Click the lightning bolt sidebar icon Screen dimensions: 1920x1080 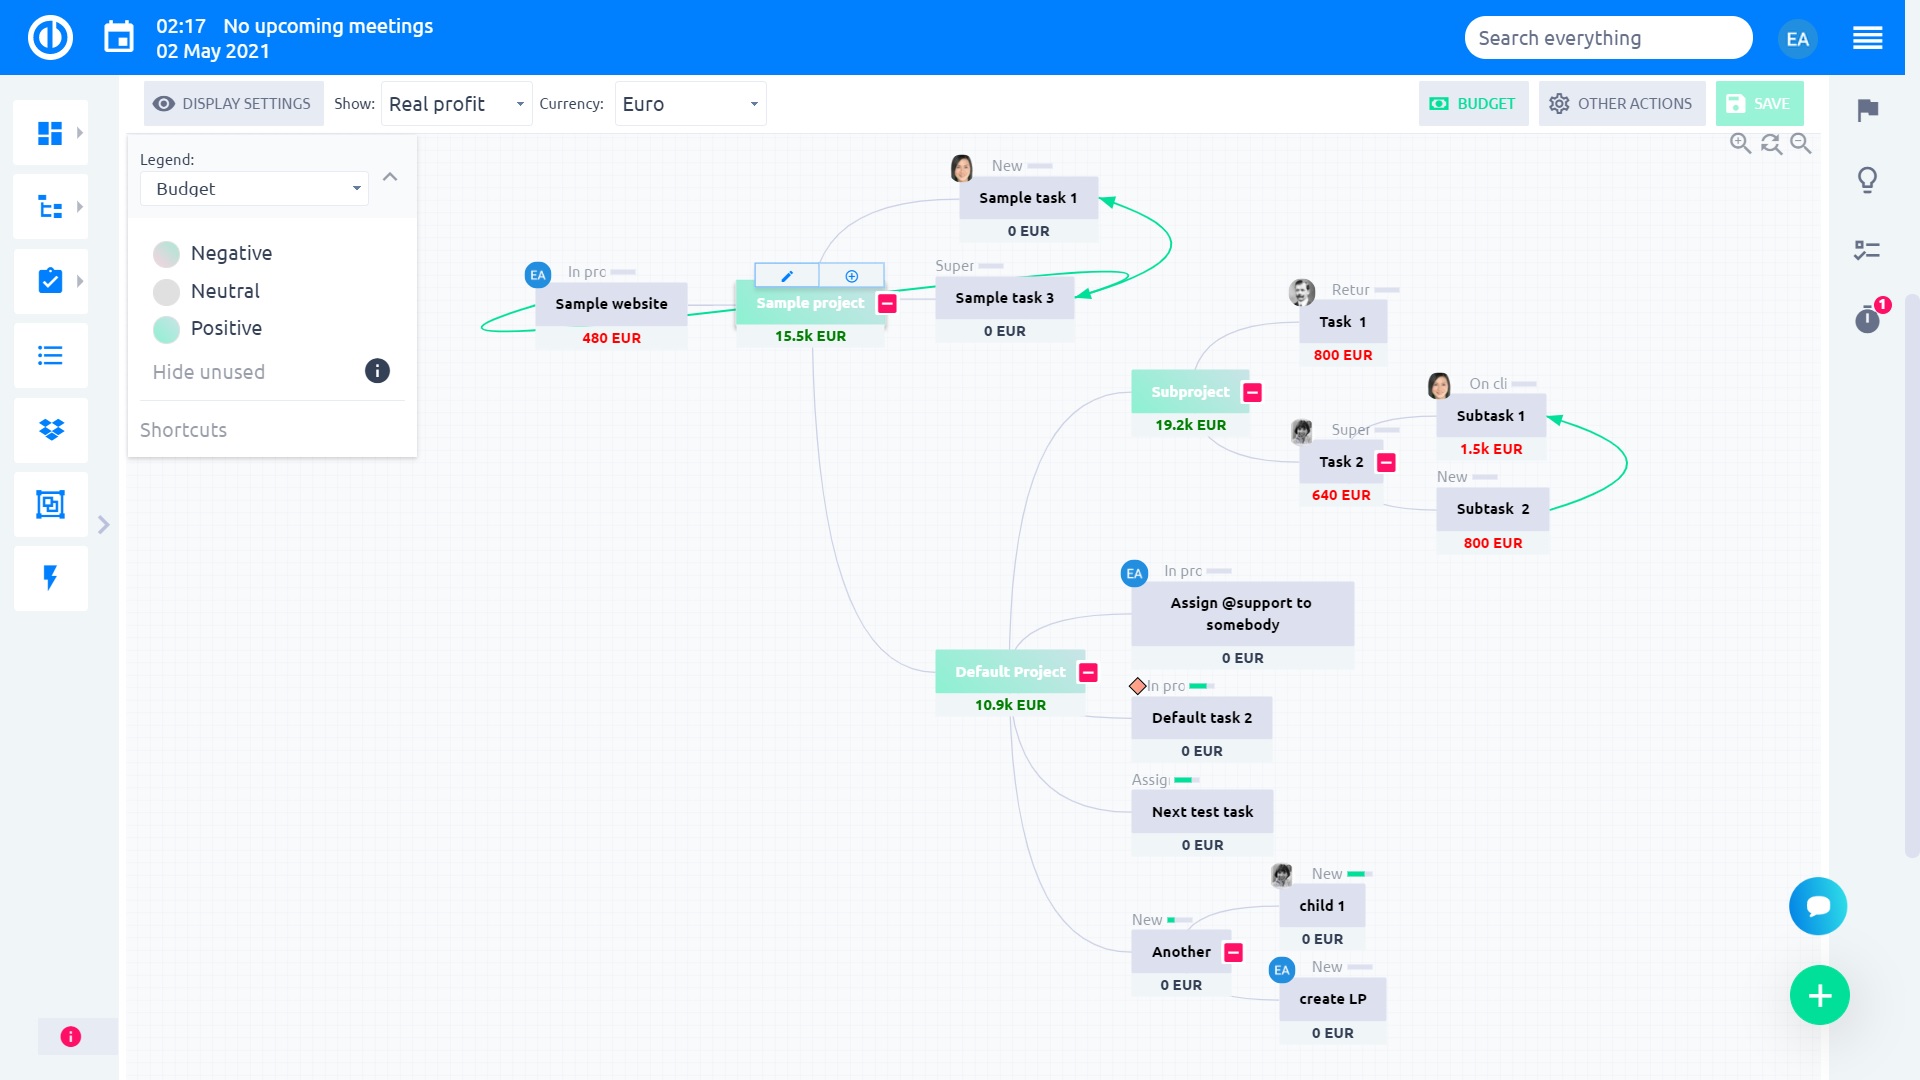(x=51, y=577)
